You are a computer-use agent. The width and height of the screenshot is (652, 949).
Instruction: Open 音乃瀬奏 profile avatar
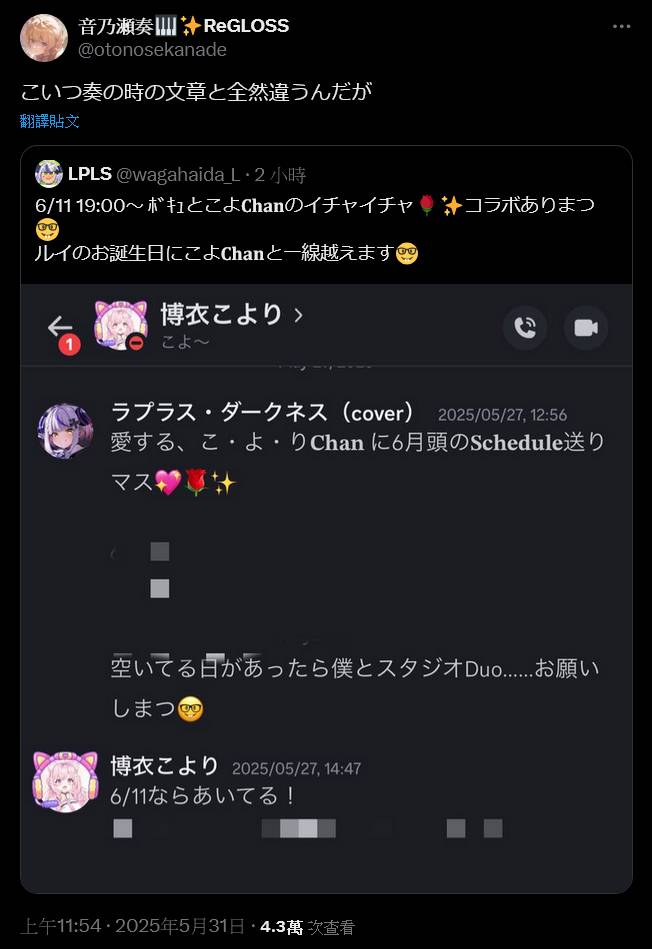44,38
